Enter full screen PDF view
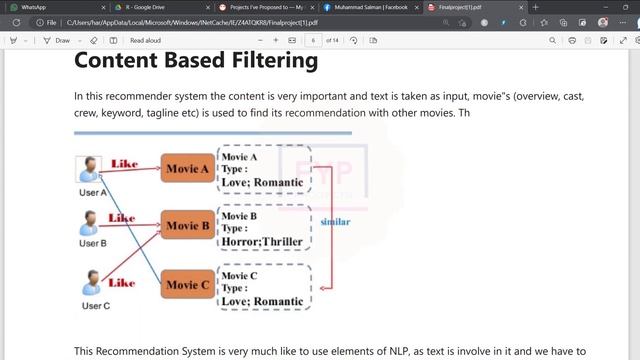 [x=623, y=40]
